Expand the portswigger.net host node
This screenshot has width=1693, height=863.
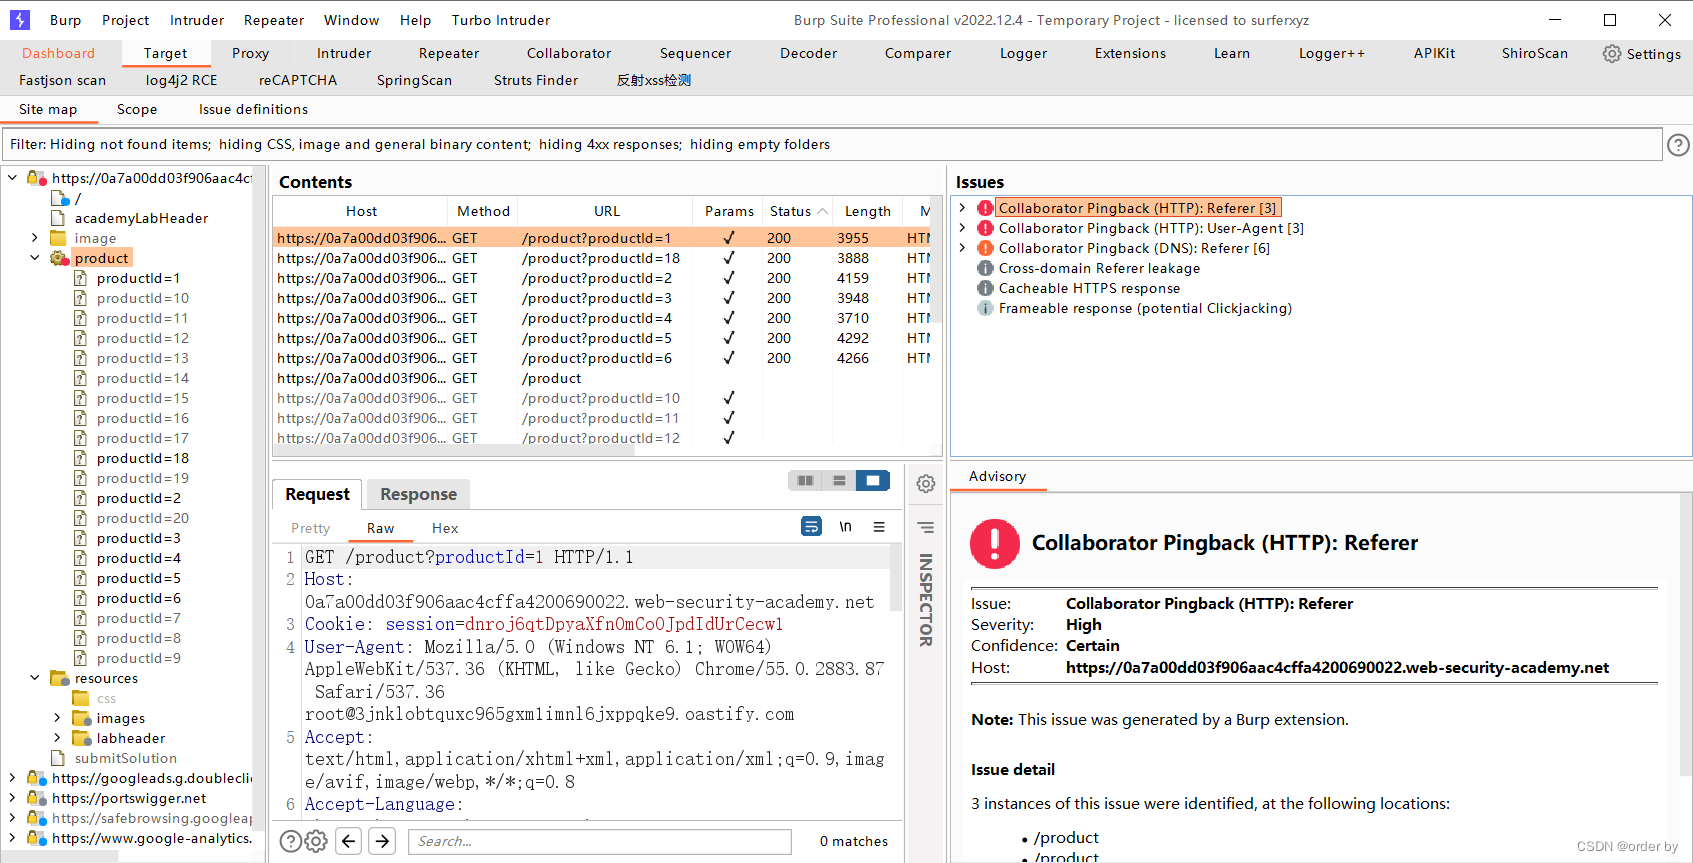(x=12, y=798)
